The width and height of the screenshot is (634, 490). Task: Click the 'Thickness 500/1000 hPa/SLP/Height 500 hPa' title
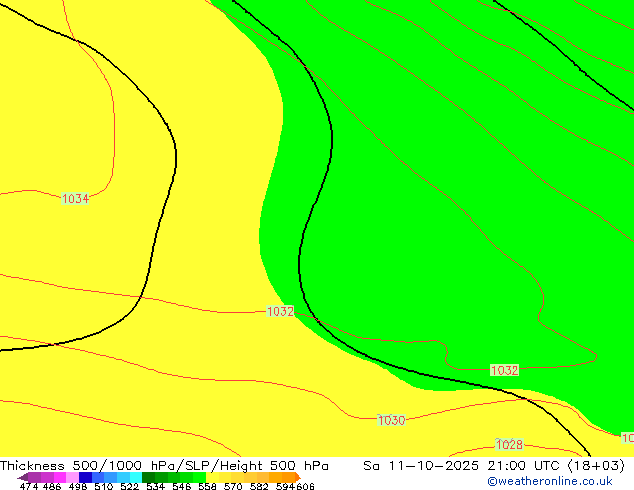click(x=164, y=465)
